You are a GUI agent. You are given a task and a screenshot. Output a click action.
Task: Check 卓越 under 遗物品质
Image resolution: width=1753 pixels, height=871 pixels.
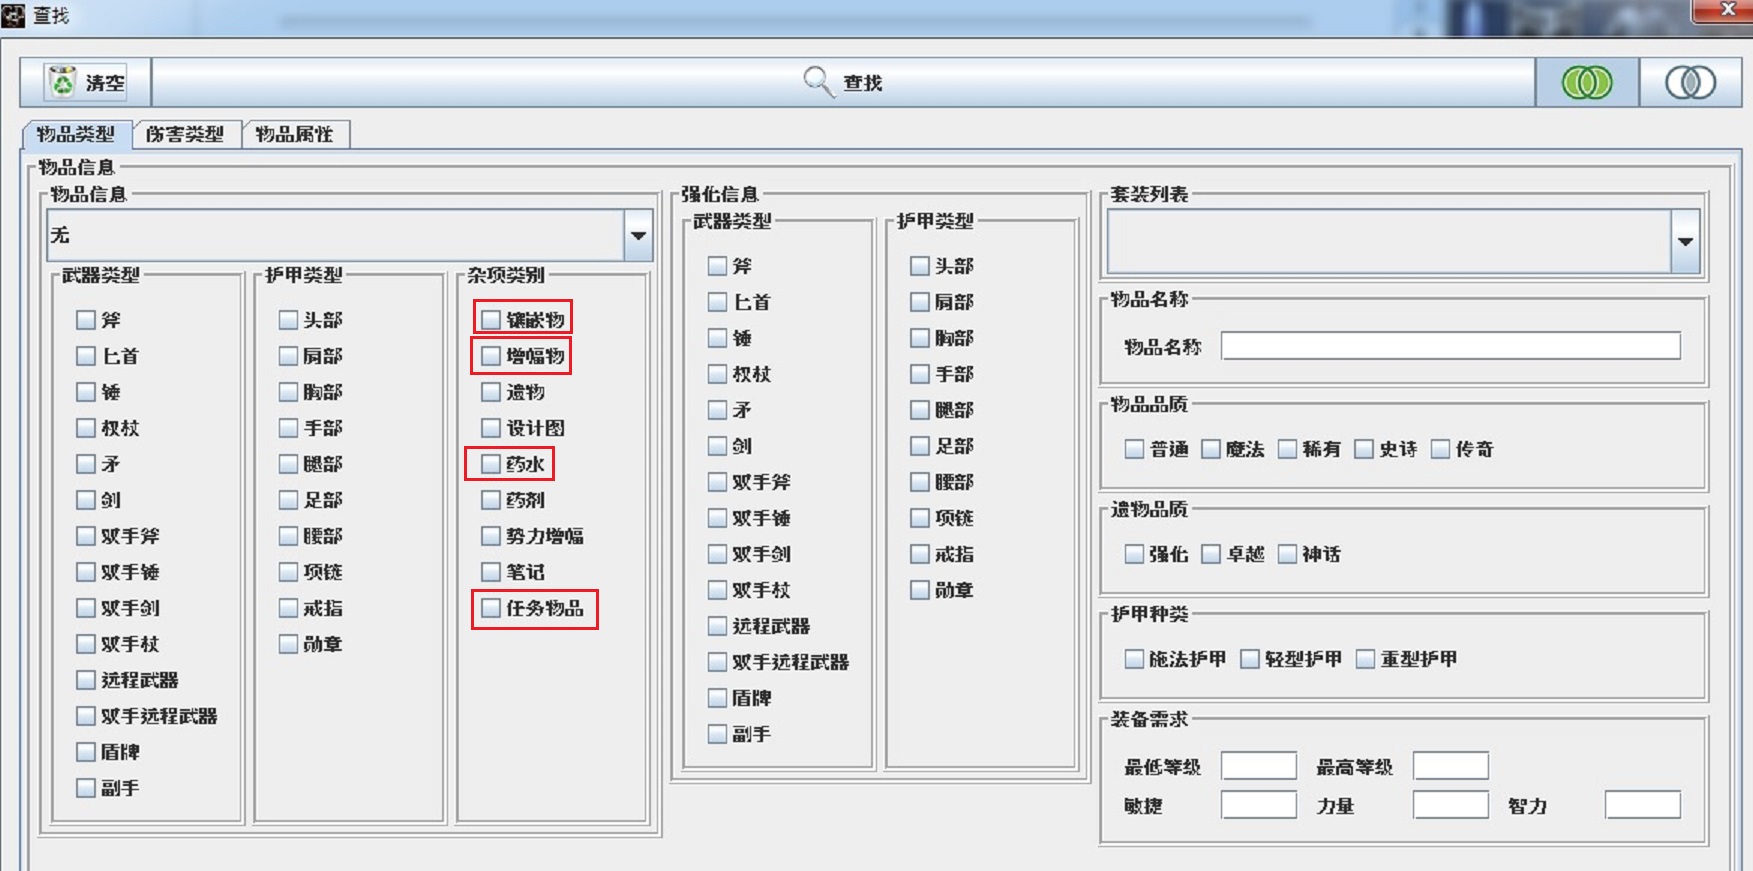pyautogui.click(x=1211, y=554)
